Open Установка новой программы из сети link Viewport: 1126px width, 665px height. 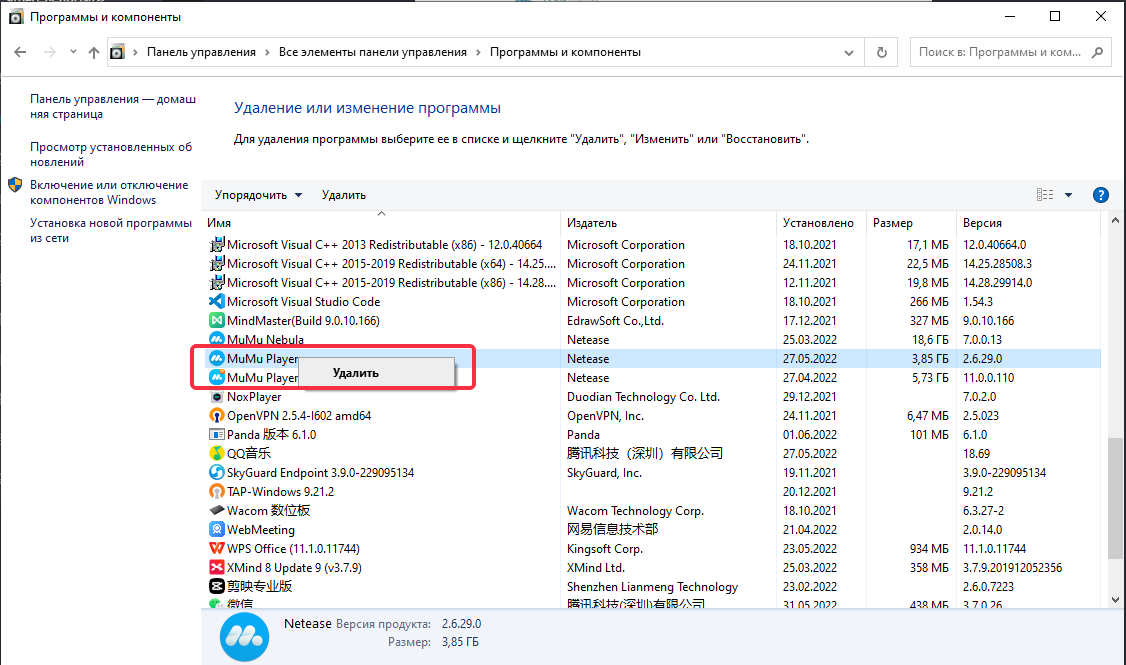(111, 231)
